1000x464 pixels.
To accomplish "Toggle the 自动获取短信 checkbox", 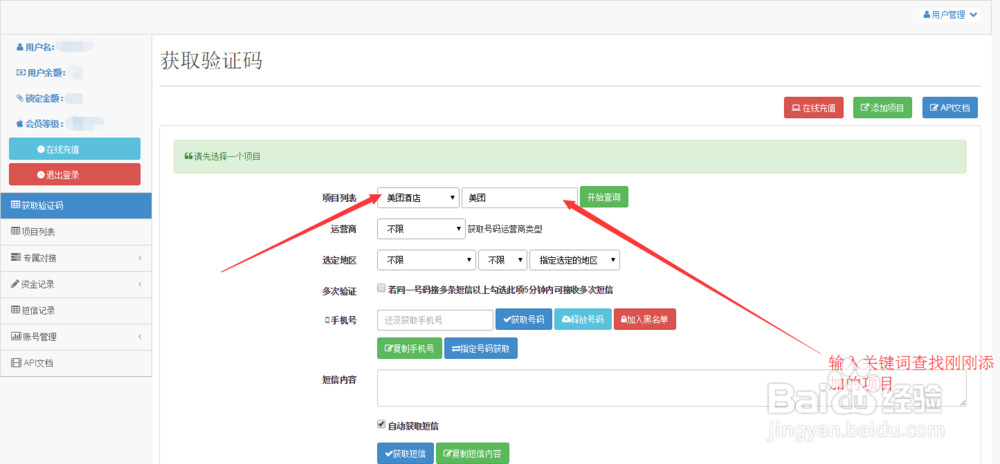I will point(381,424).
